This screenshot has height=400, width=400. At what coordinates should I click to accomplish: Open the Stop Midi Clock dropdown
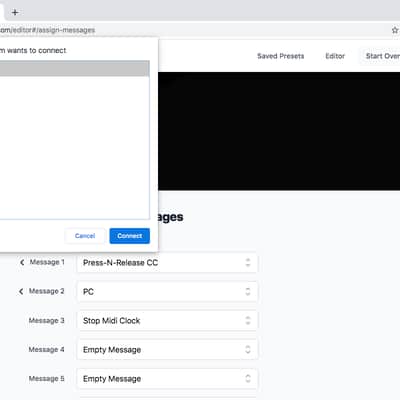pos(167,321)
